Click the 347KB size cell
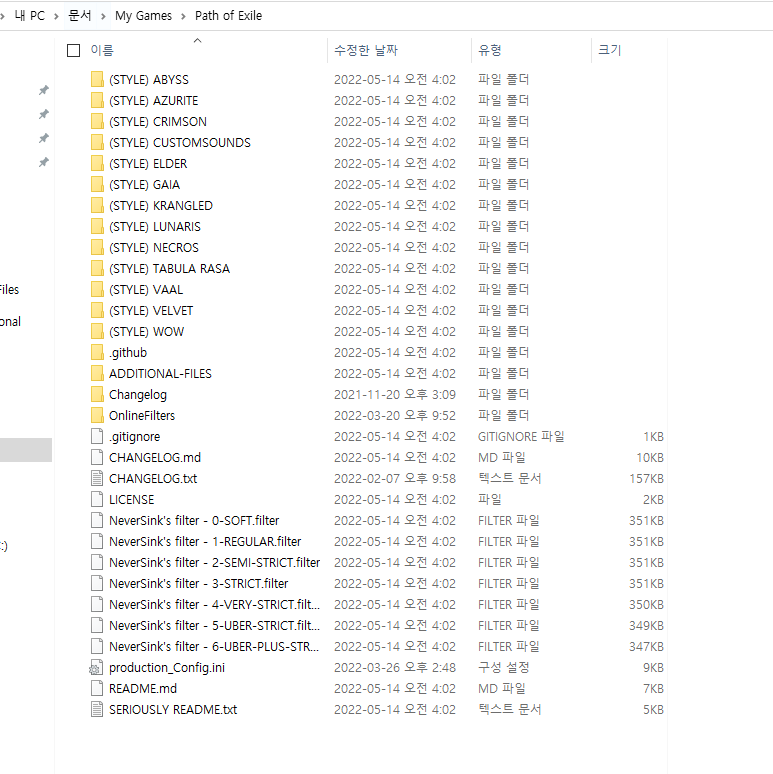Viewport: 773px width, 774px height. pos(646,647)
